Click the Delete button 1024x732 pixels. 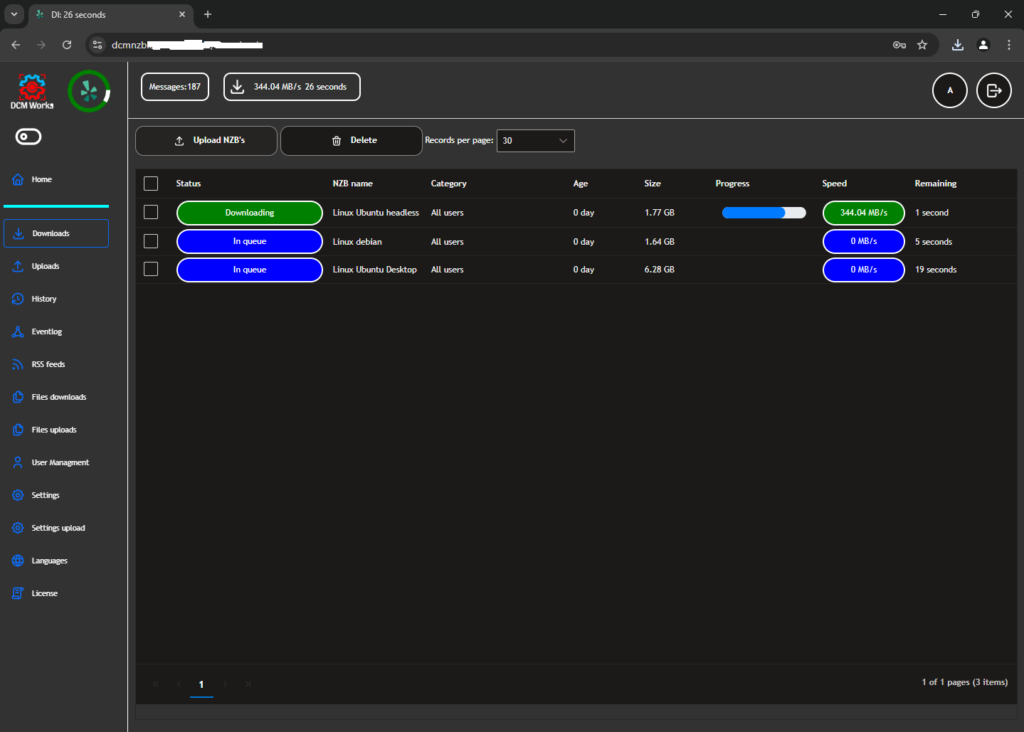351,140
